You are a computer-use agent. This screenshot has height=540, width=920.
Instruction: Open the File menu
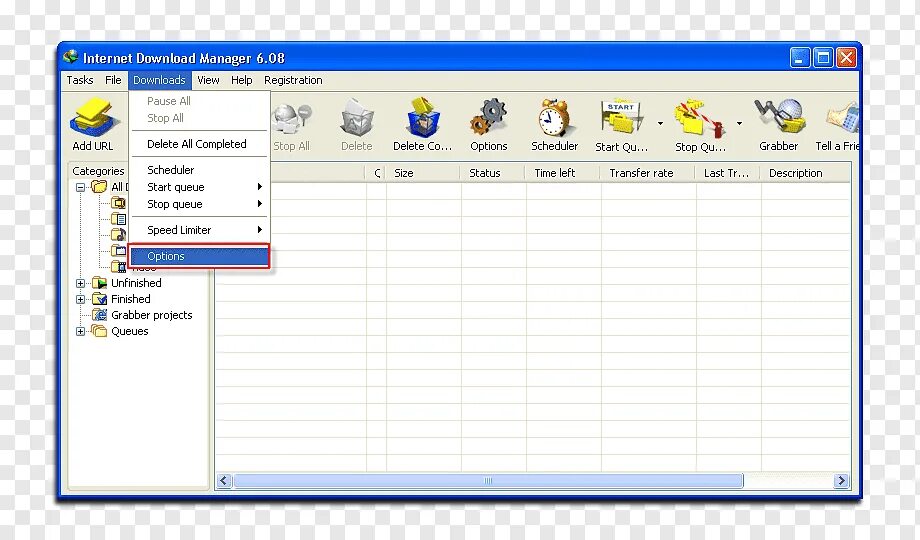tap(113, 80)
